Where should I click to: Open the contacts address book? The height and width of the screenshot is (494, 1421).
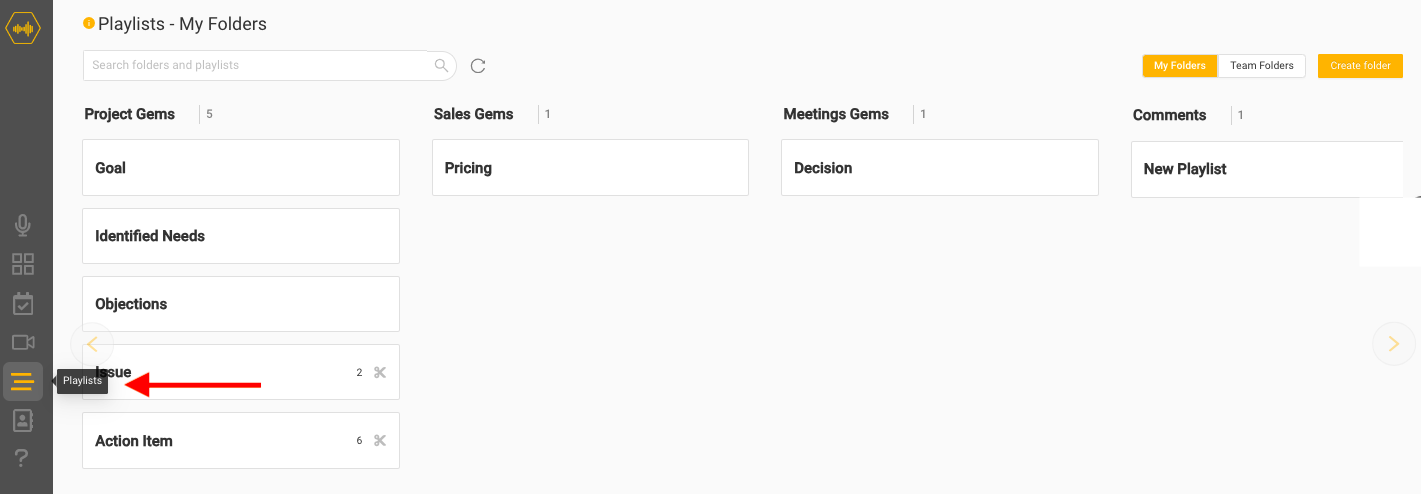[x=23, y=420]
